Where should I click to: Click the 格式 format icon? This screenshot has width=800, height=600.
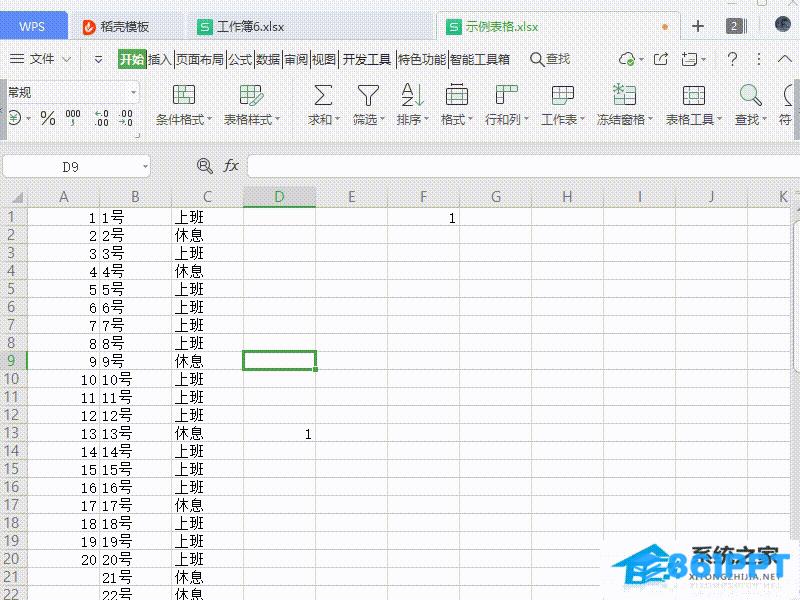tap(457, 95)
